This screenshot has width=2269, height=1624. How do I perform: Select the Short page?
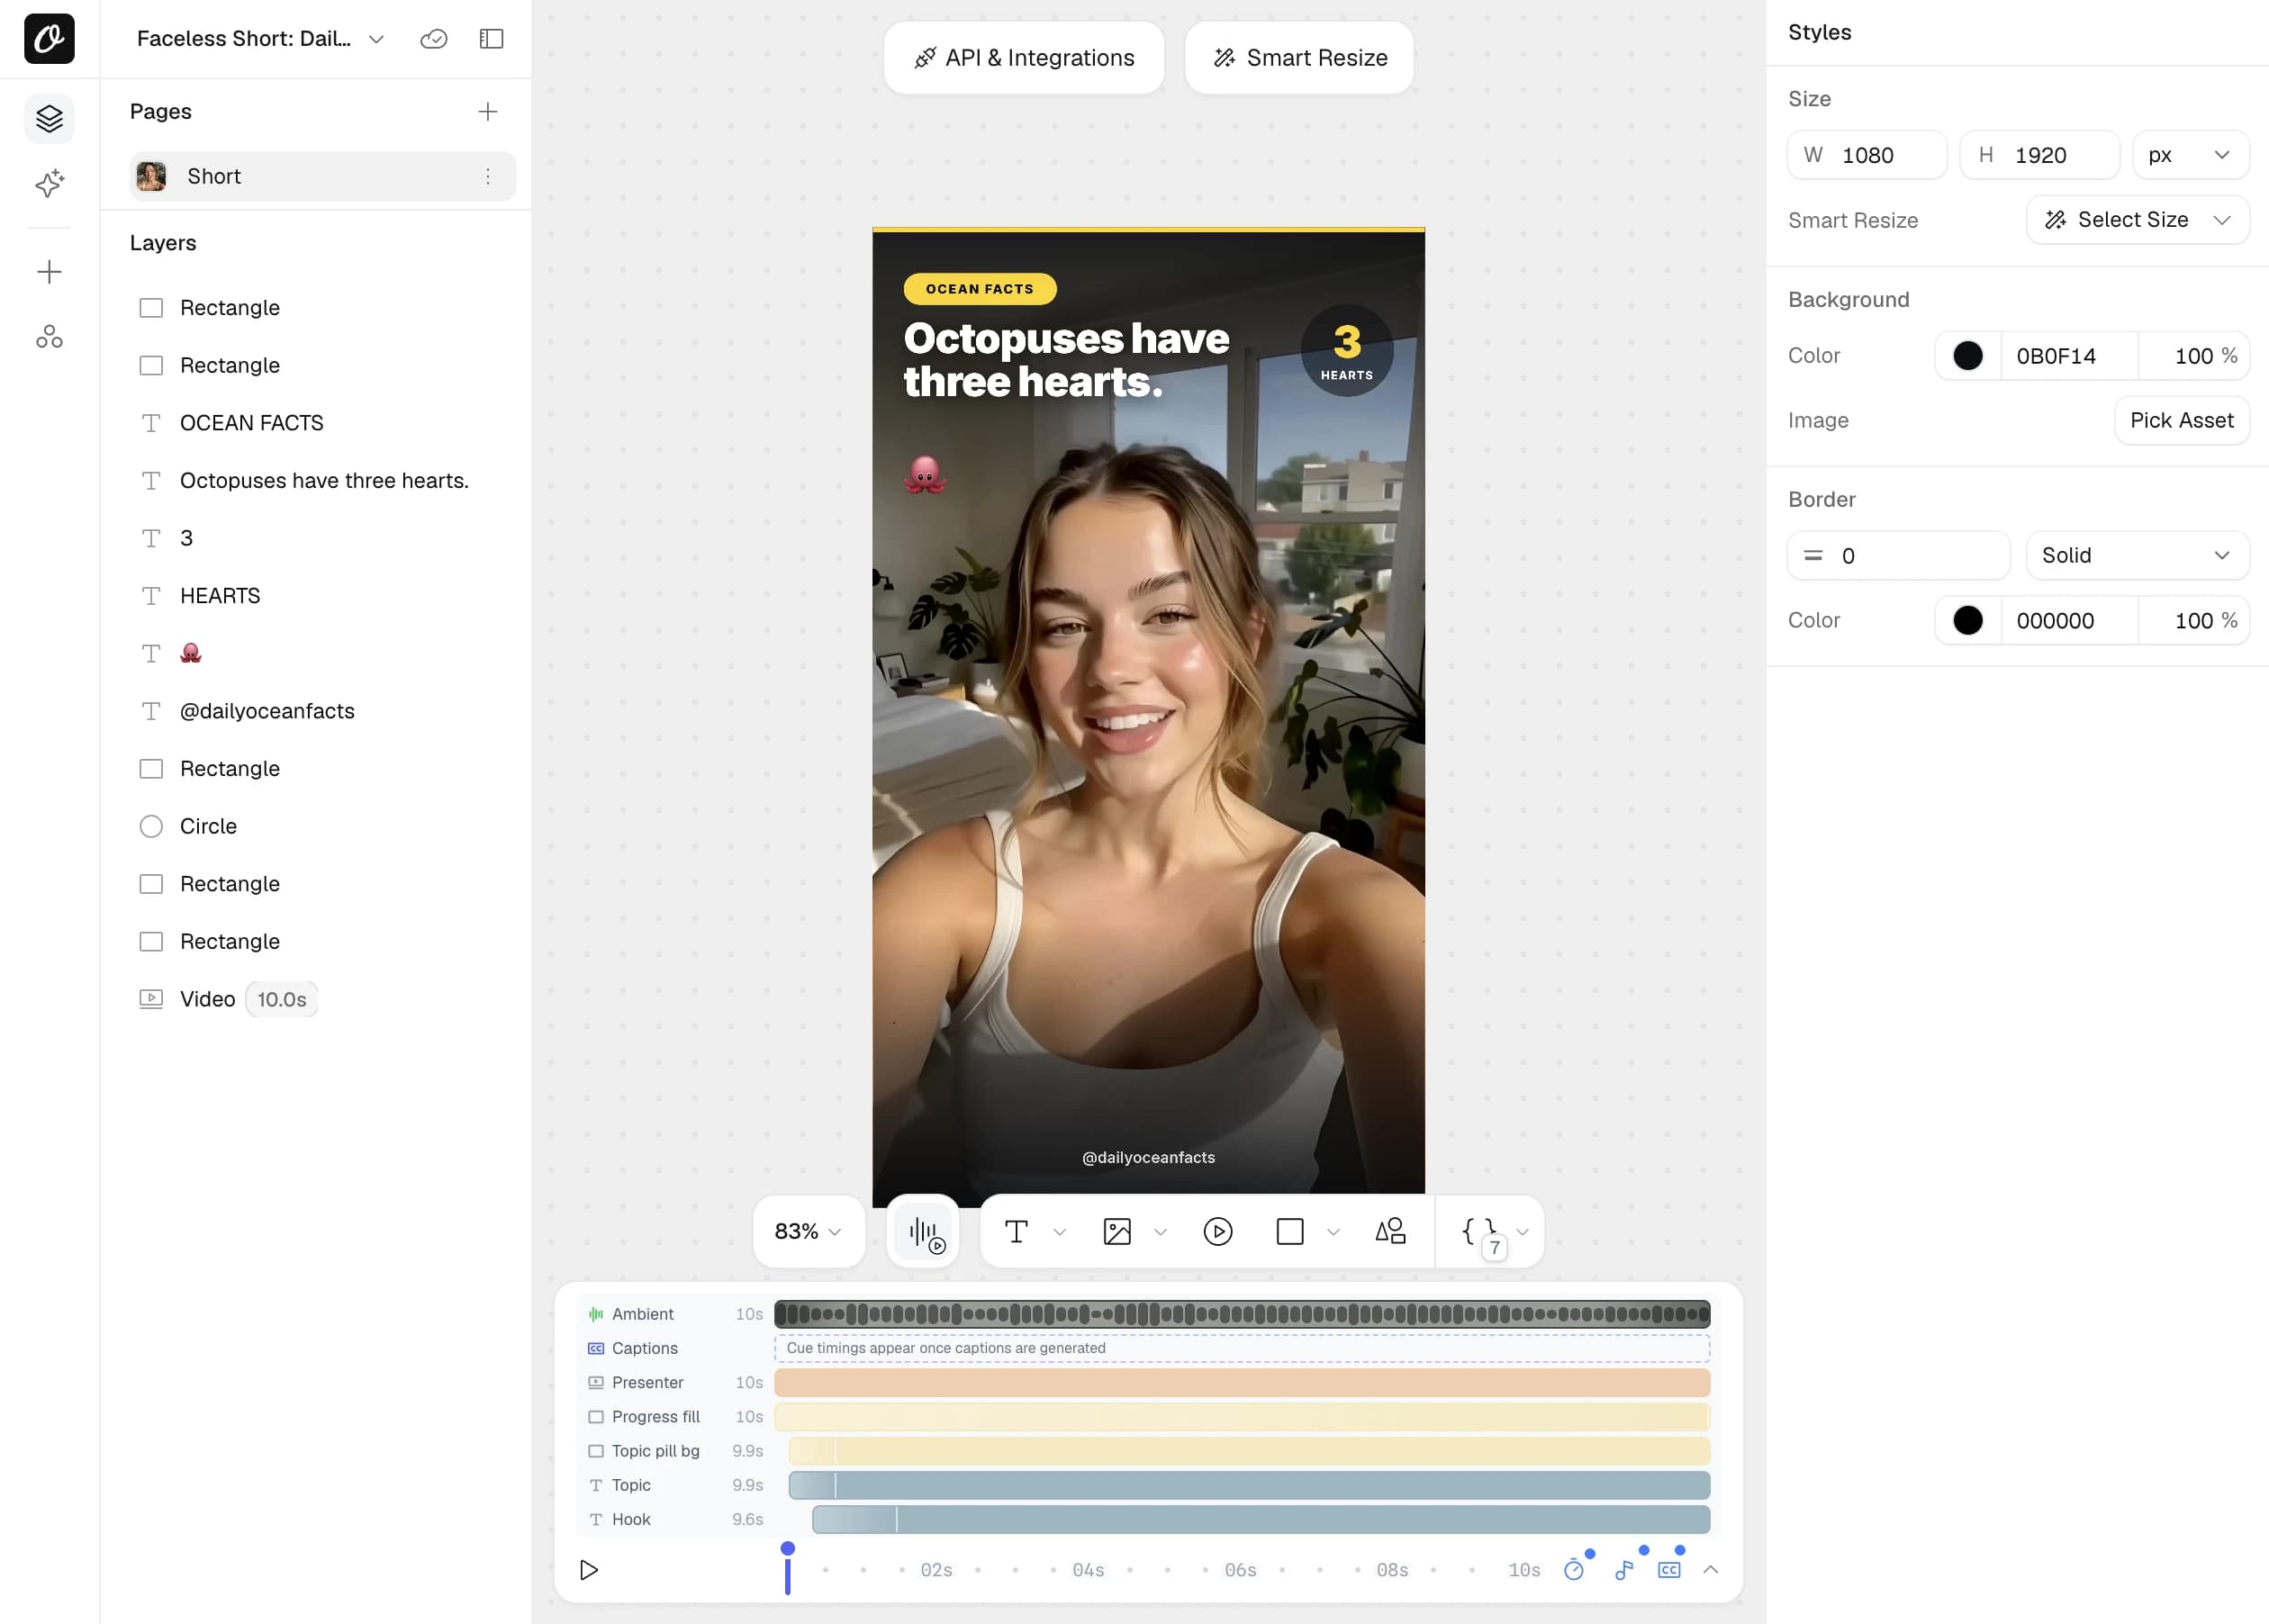[x=322, y=176]
